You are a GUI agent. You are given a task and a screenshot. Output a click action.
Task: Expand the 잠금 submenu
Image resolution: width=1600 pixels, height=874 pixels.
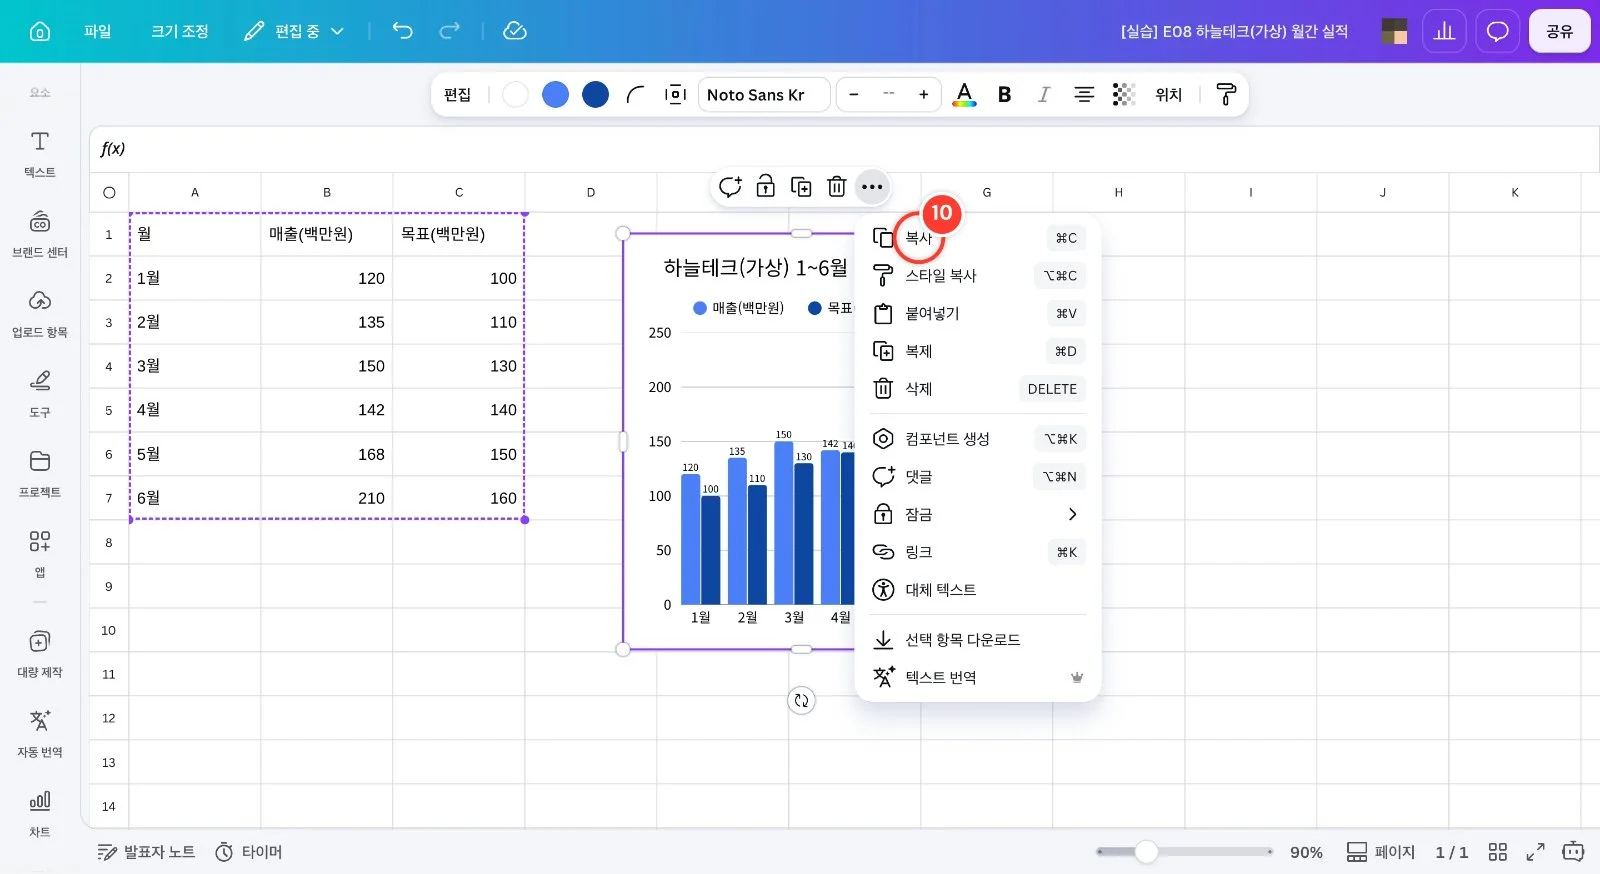pos(978,514)
